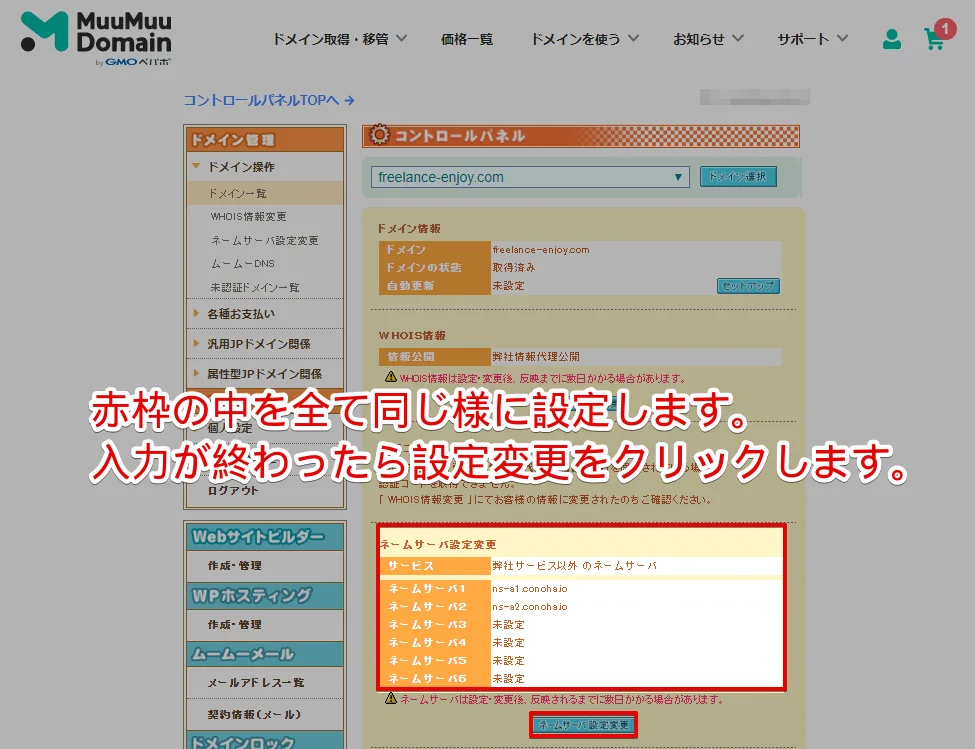The width and height of the screenshot is (975, 749).
Task: Open 未認証ドメイン一覧 in sidebar
Action: [254, 287]
